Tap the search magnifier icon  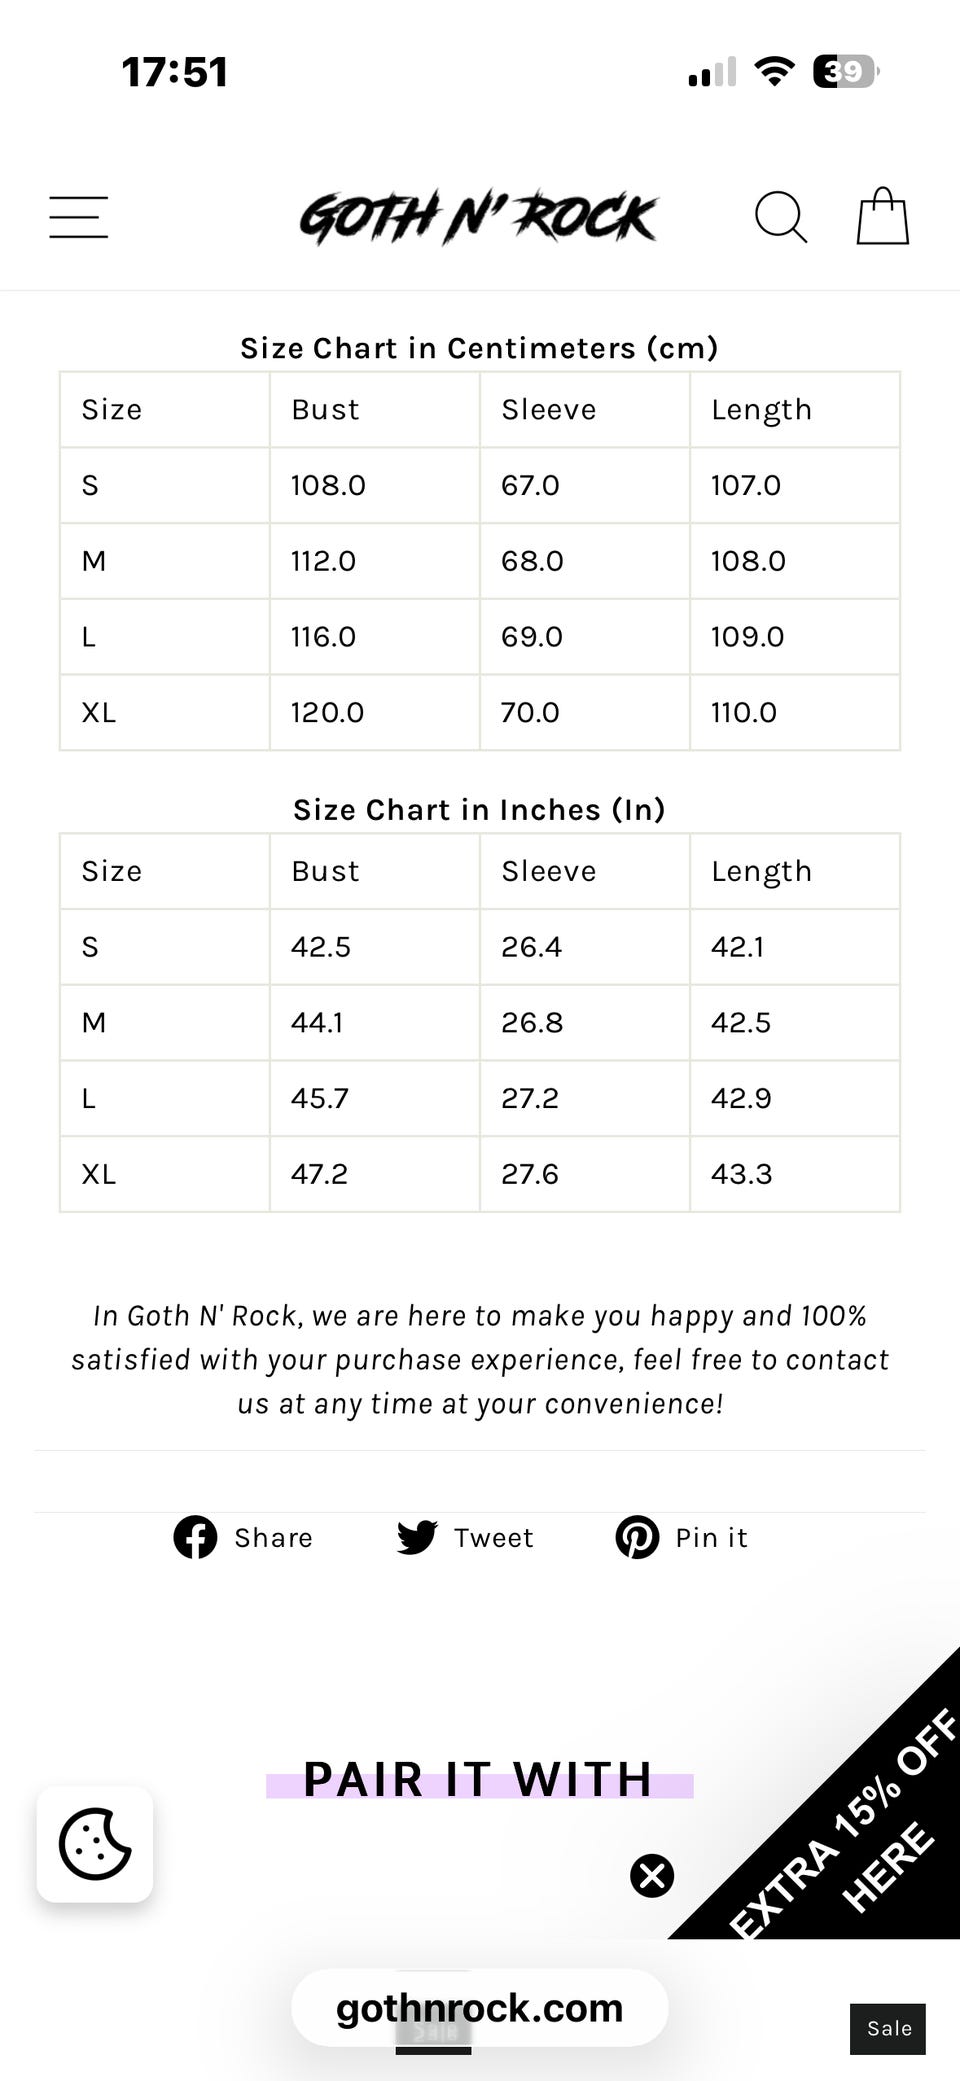[x=780, y=217]
